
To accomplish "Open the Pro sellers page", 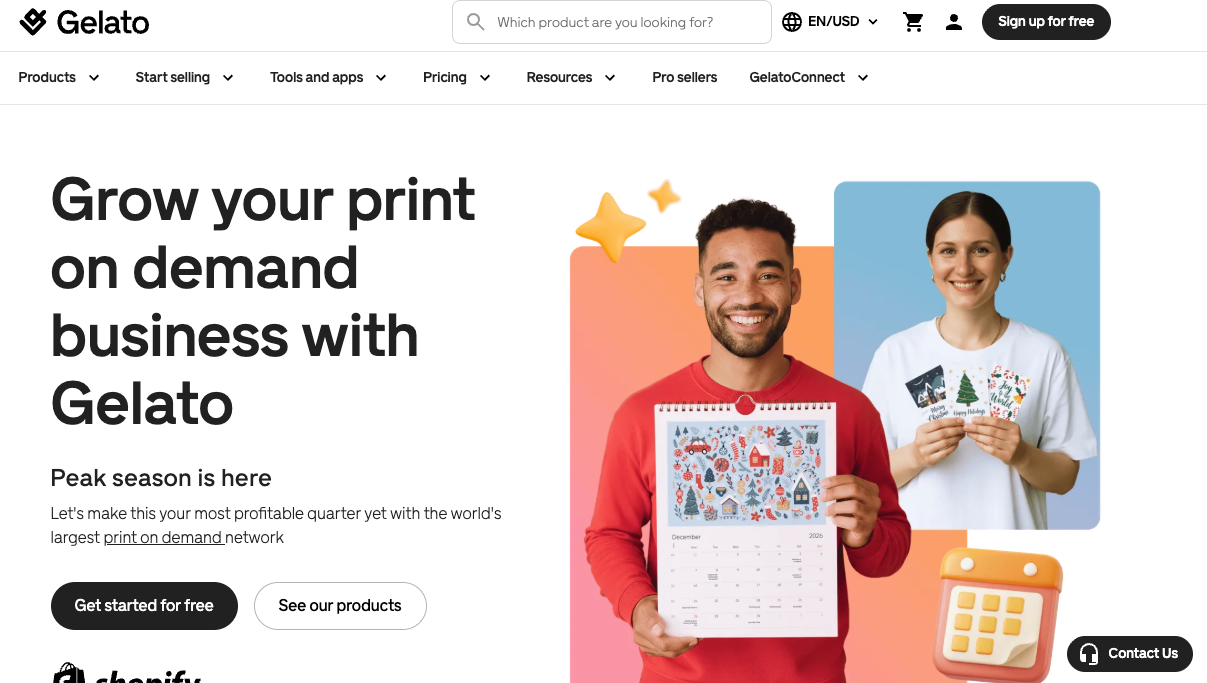I will (x=684, y=78).
